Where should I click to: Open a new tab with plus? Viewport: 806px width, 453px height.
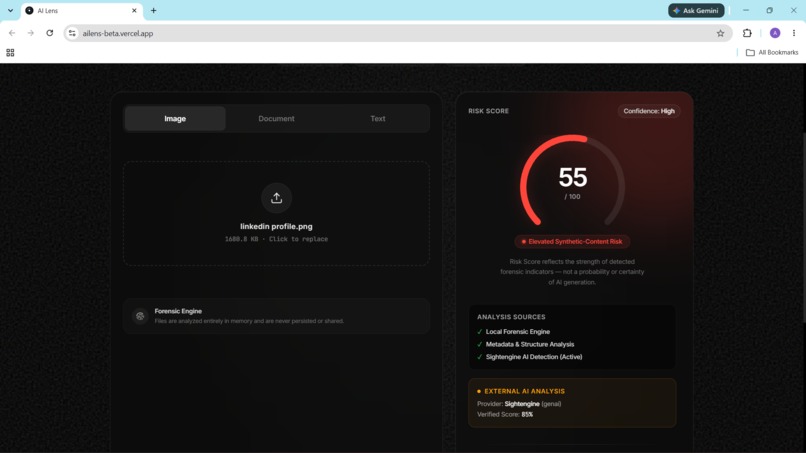[153, 10]
